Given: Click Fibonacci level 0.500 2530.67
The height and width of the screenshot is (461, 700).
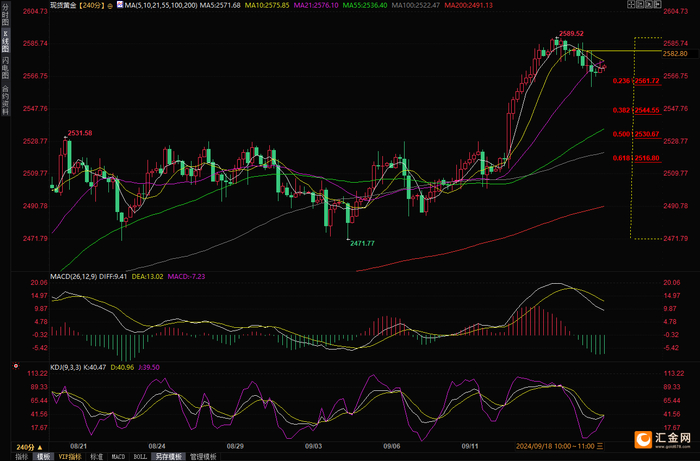Looking at the screenshot, I should tap(636, 134).
